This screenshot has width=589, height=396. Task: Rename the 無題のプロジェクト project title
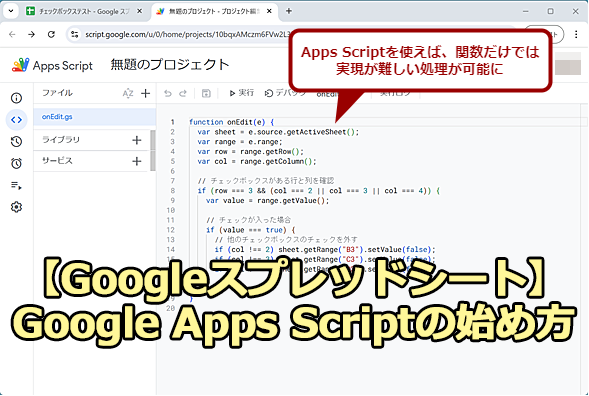point(170,65)
